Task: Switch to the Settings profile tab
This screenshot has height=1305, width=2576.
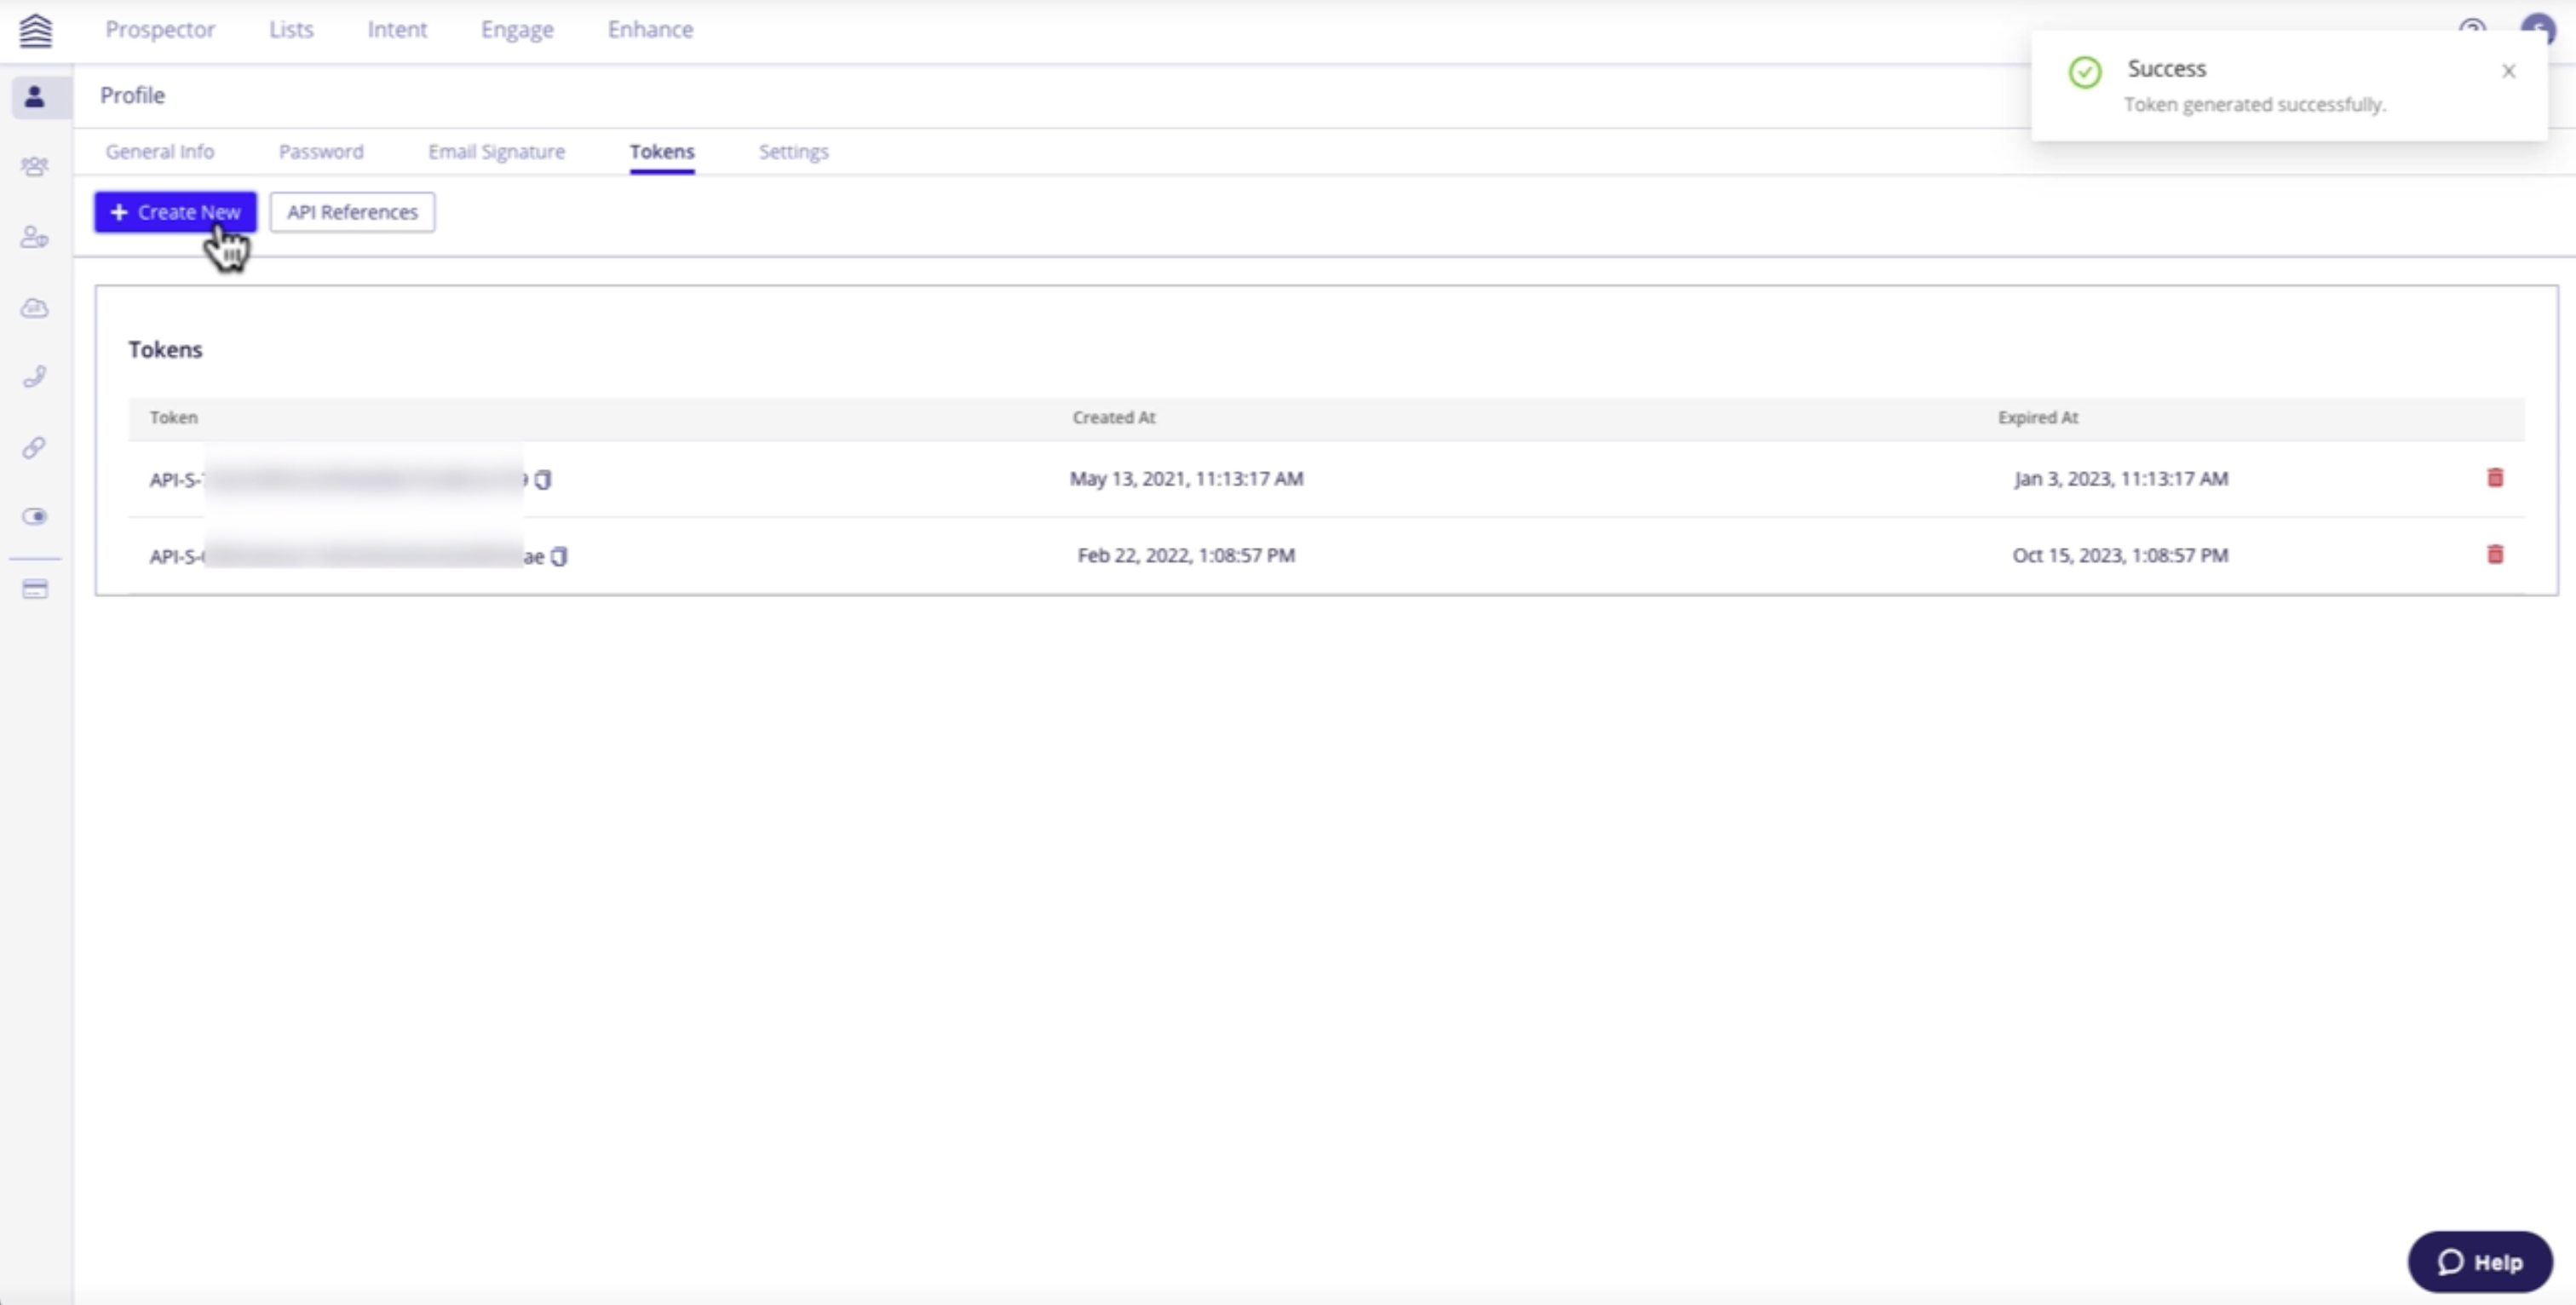Action: coord(792,150)
